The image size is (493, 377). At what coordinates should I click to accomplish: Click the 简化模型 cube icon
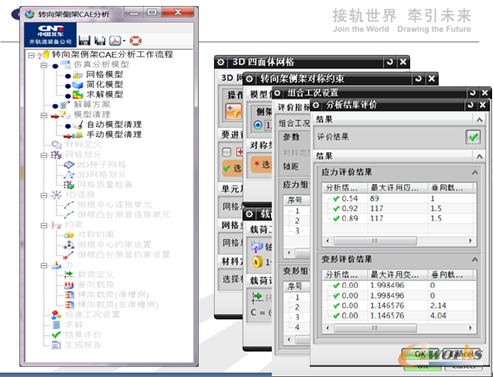pos(78,85)
